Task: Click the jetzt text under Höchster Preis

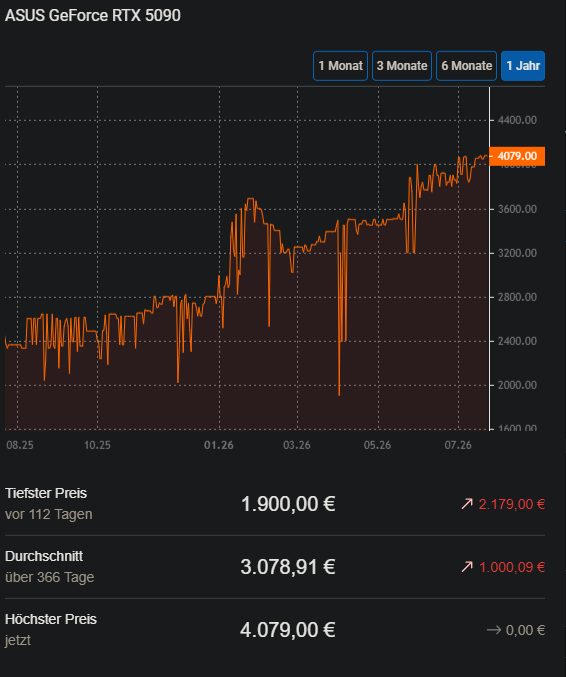Action: tap(18, 640)
